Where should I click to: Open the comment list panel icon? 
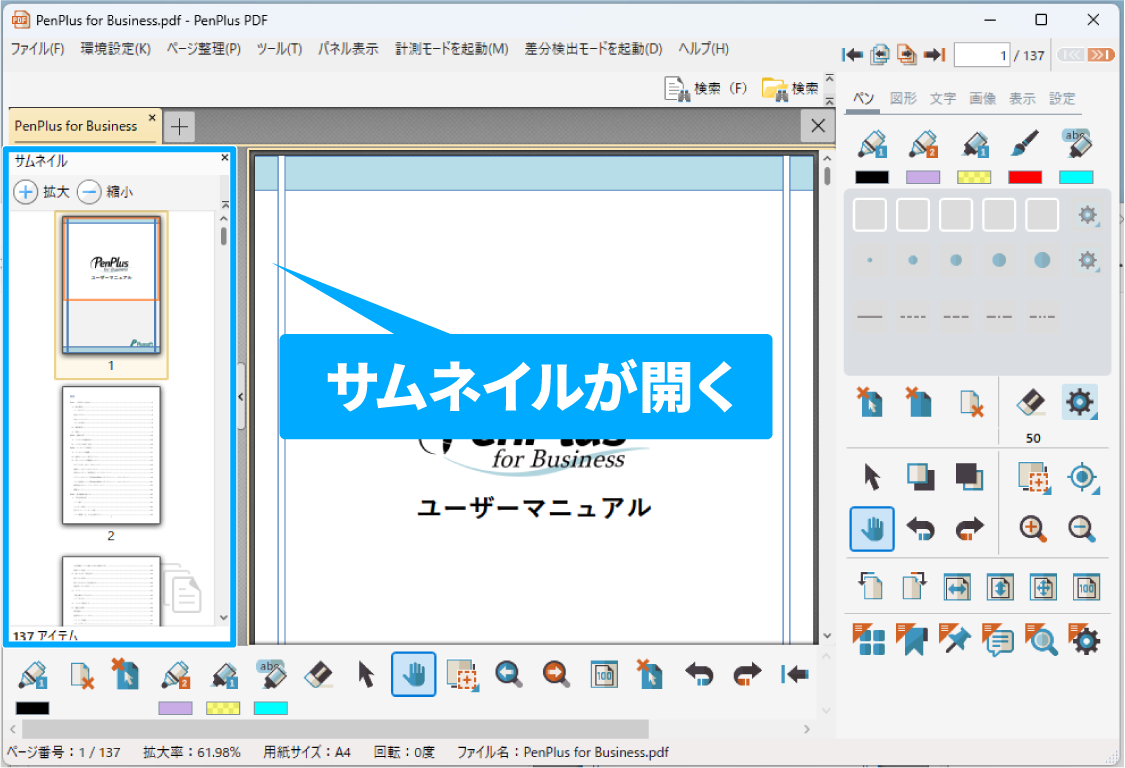(998, 639)
